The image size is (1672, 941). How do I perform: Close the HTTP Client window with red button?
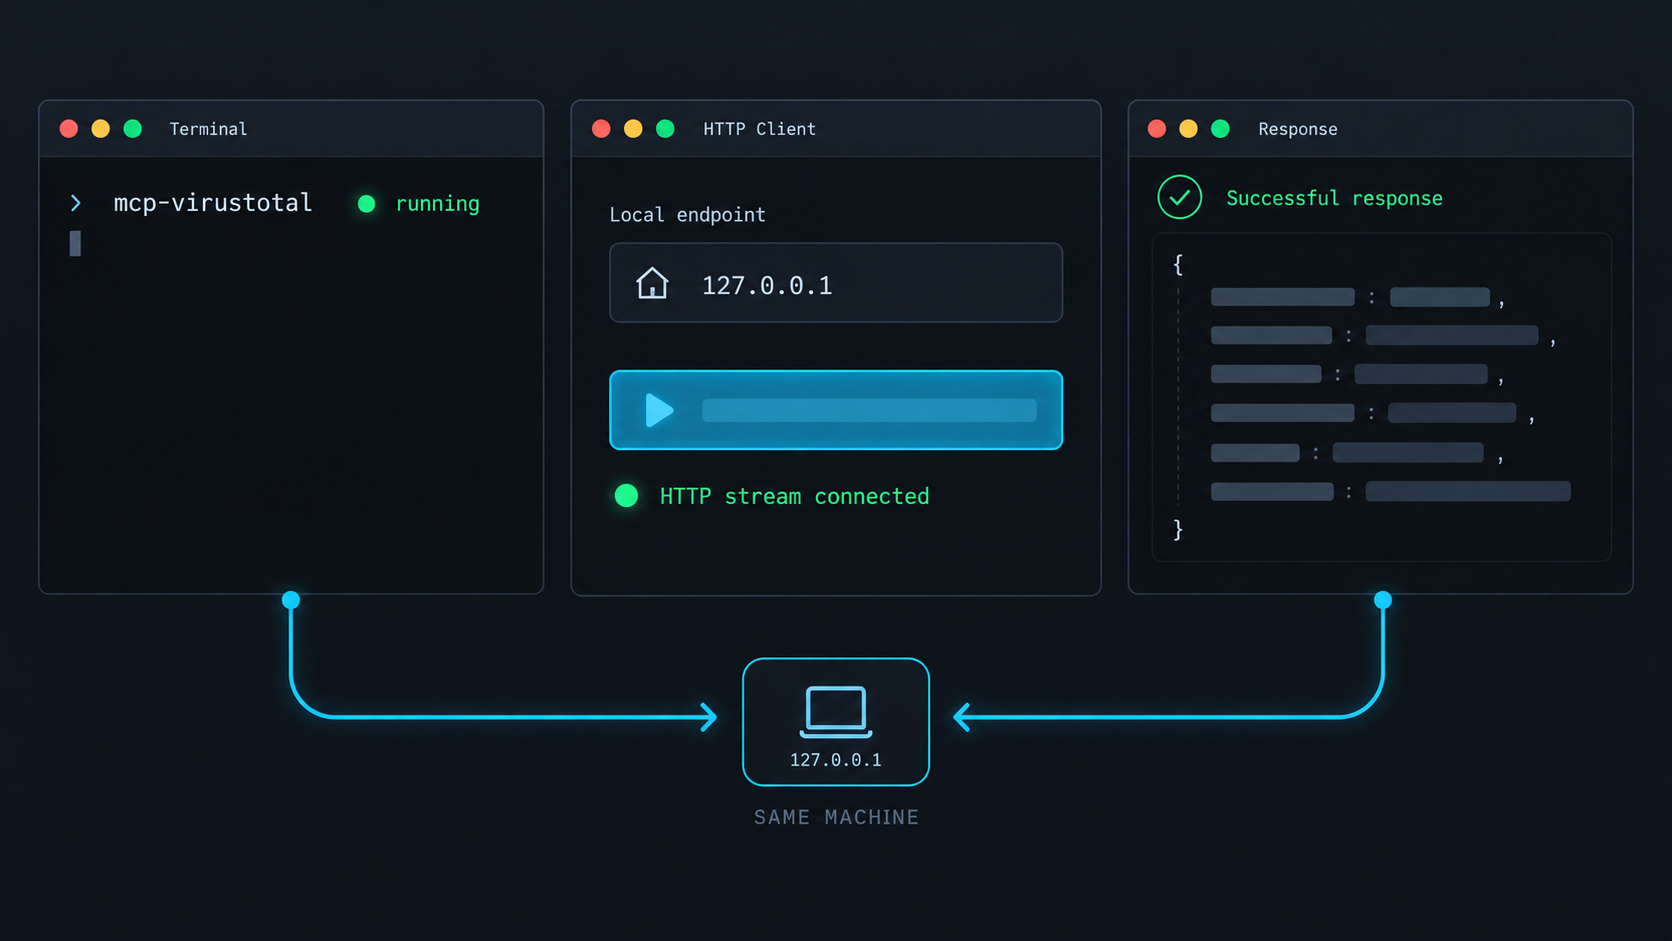(x=601, y=128)
